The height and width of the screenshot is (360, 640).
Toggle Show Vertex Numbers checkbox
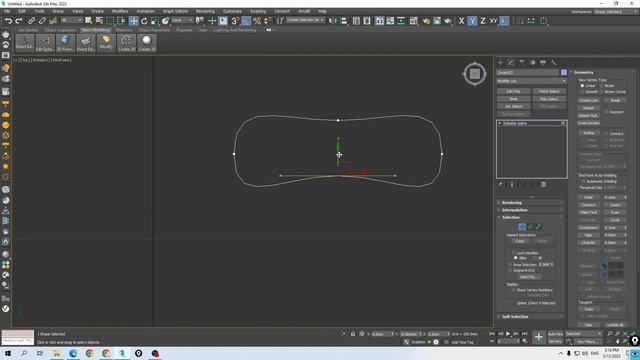[x=513, y=290]
